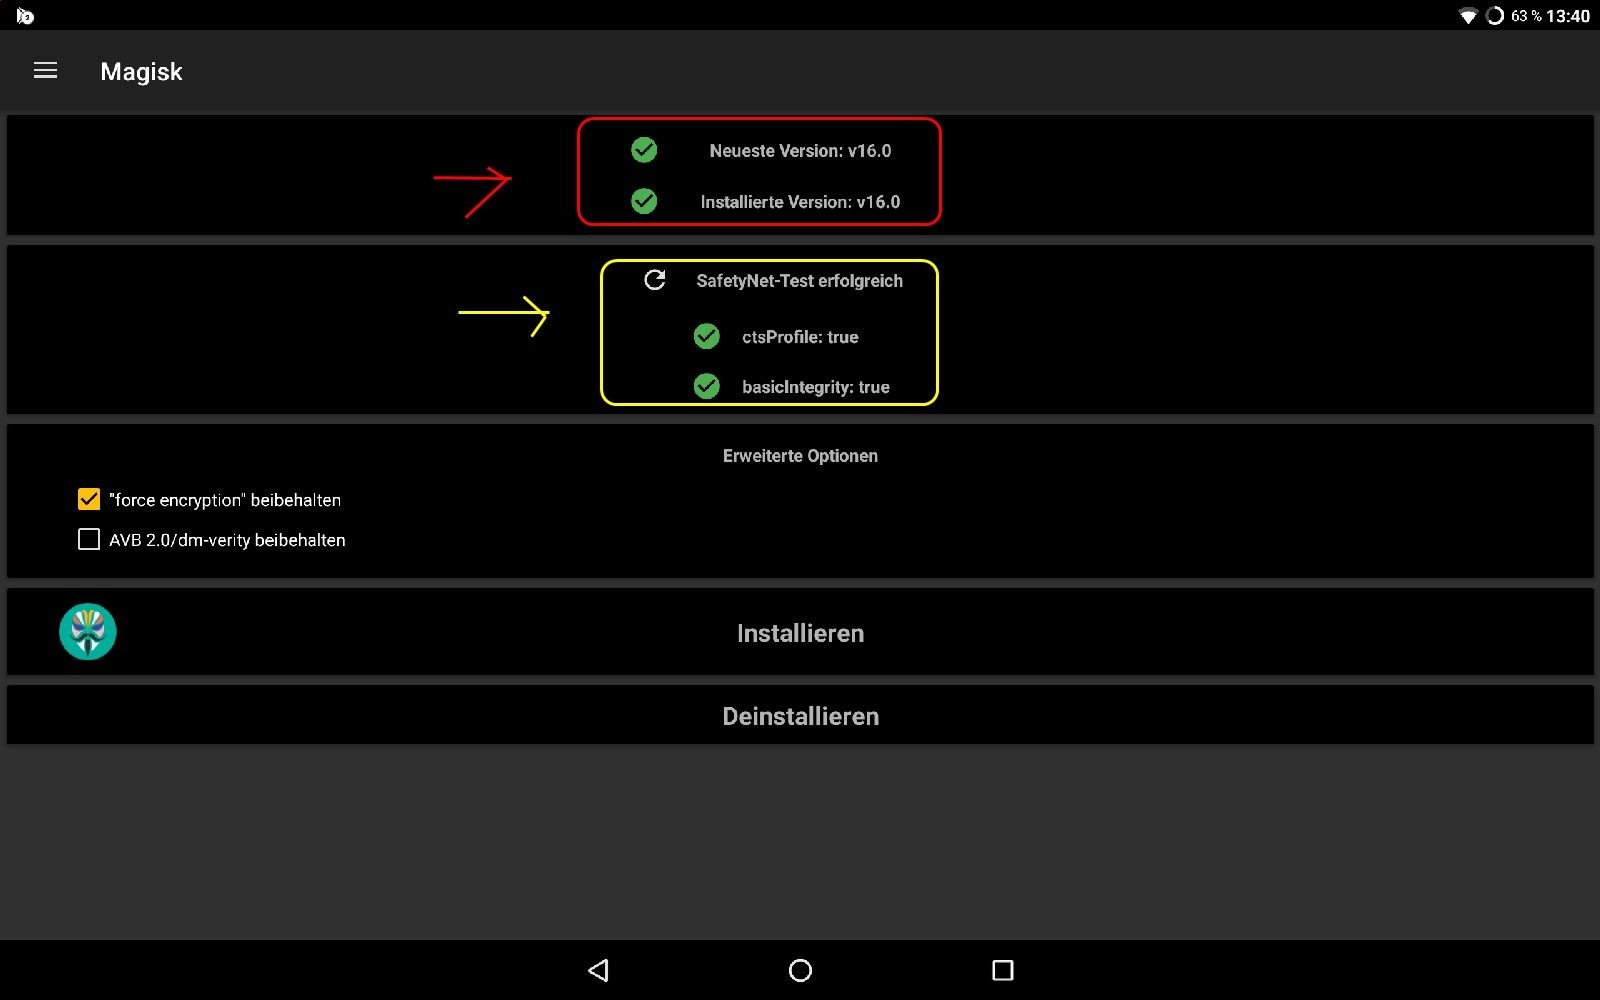Tap Android home navigation button

(x=800, y=970)
